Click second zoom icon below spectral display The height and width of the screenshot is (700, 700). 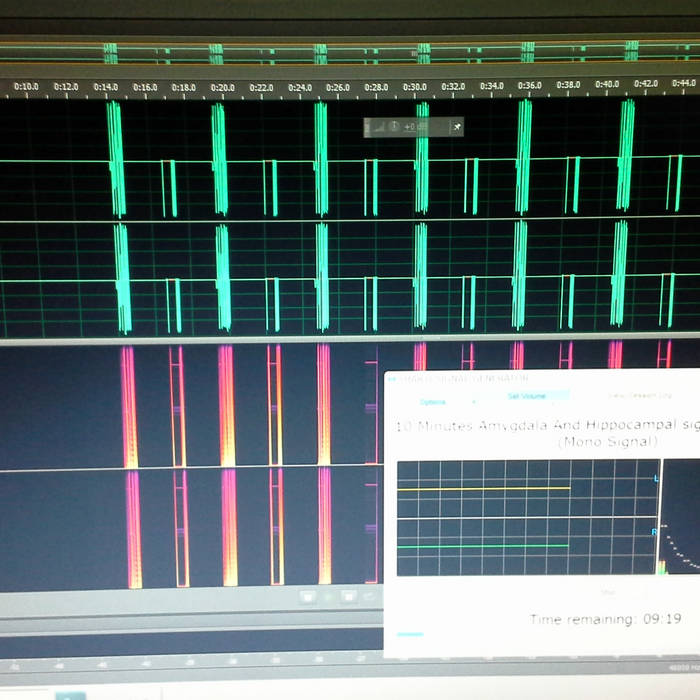(348, 597)
